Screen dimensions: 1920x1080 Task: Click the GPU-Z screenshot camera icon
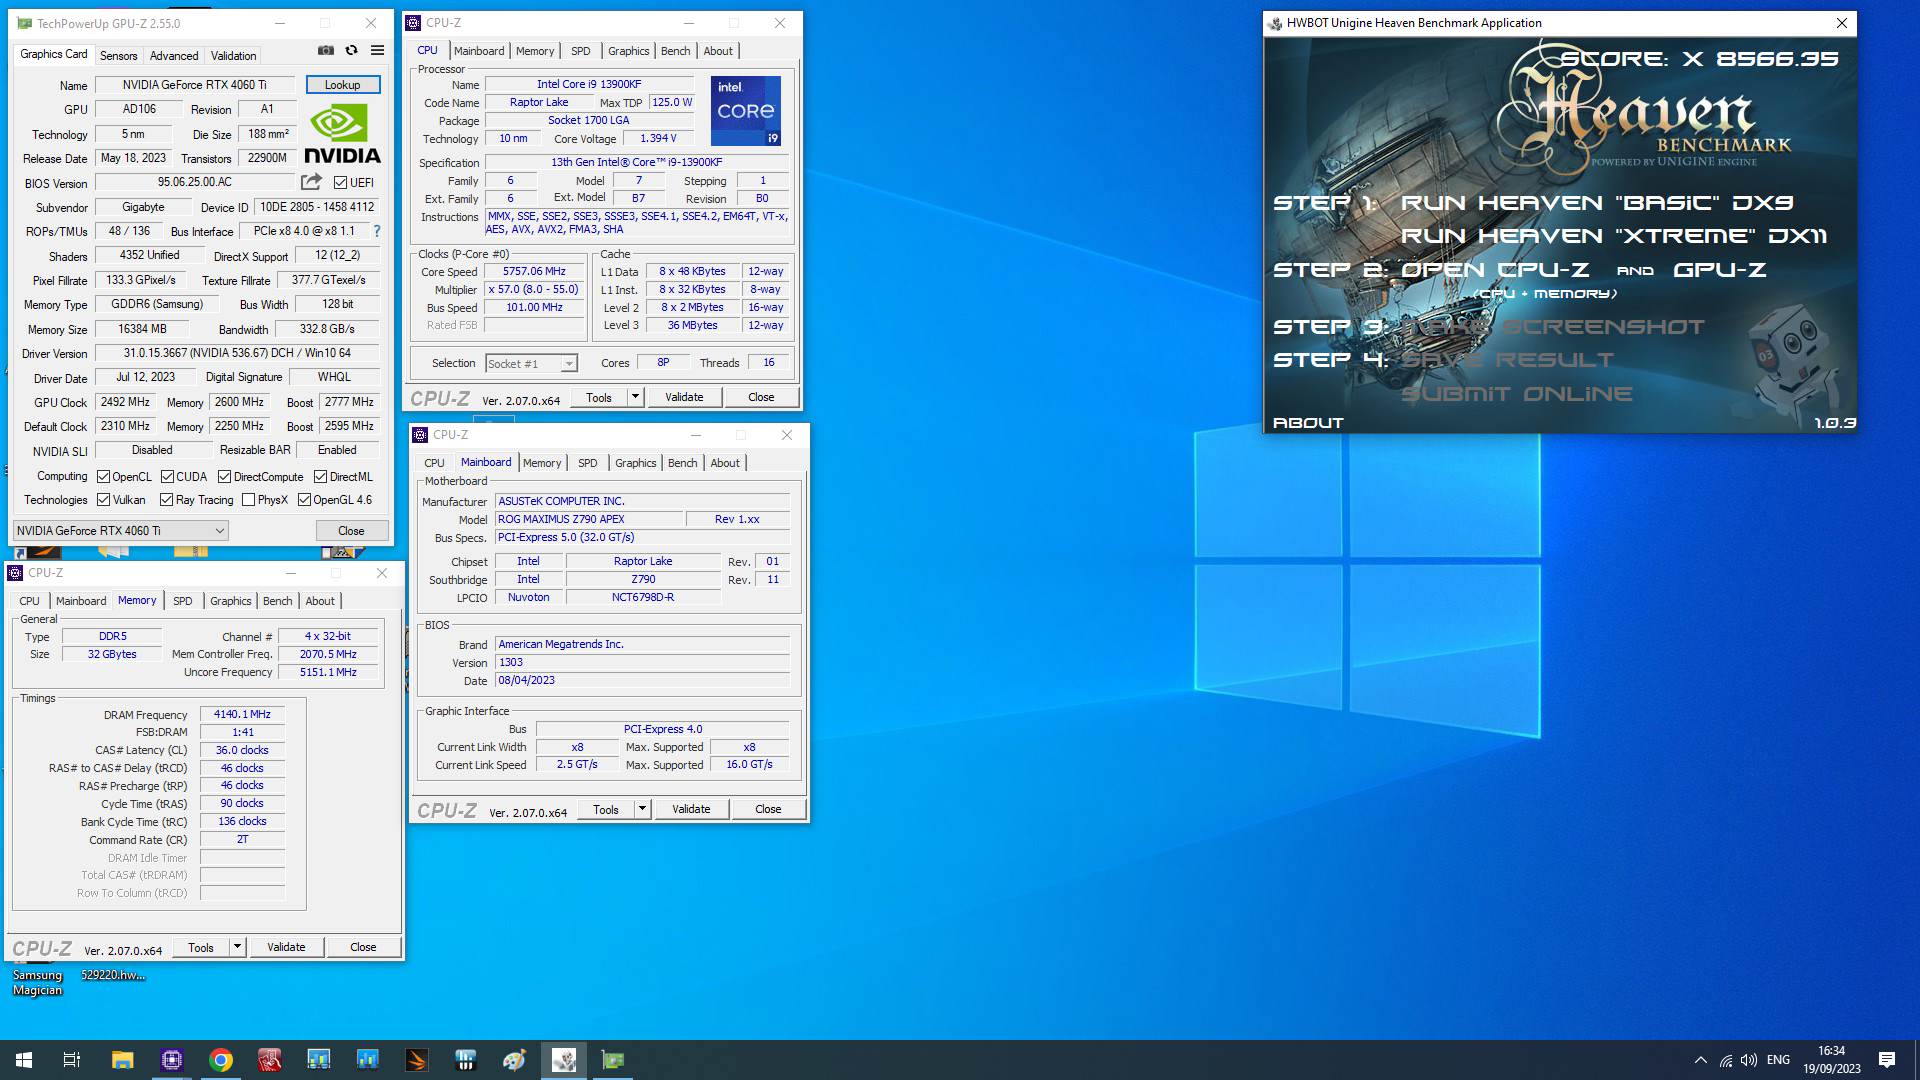[x=326, y=50]
